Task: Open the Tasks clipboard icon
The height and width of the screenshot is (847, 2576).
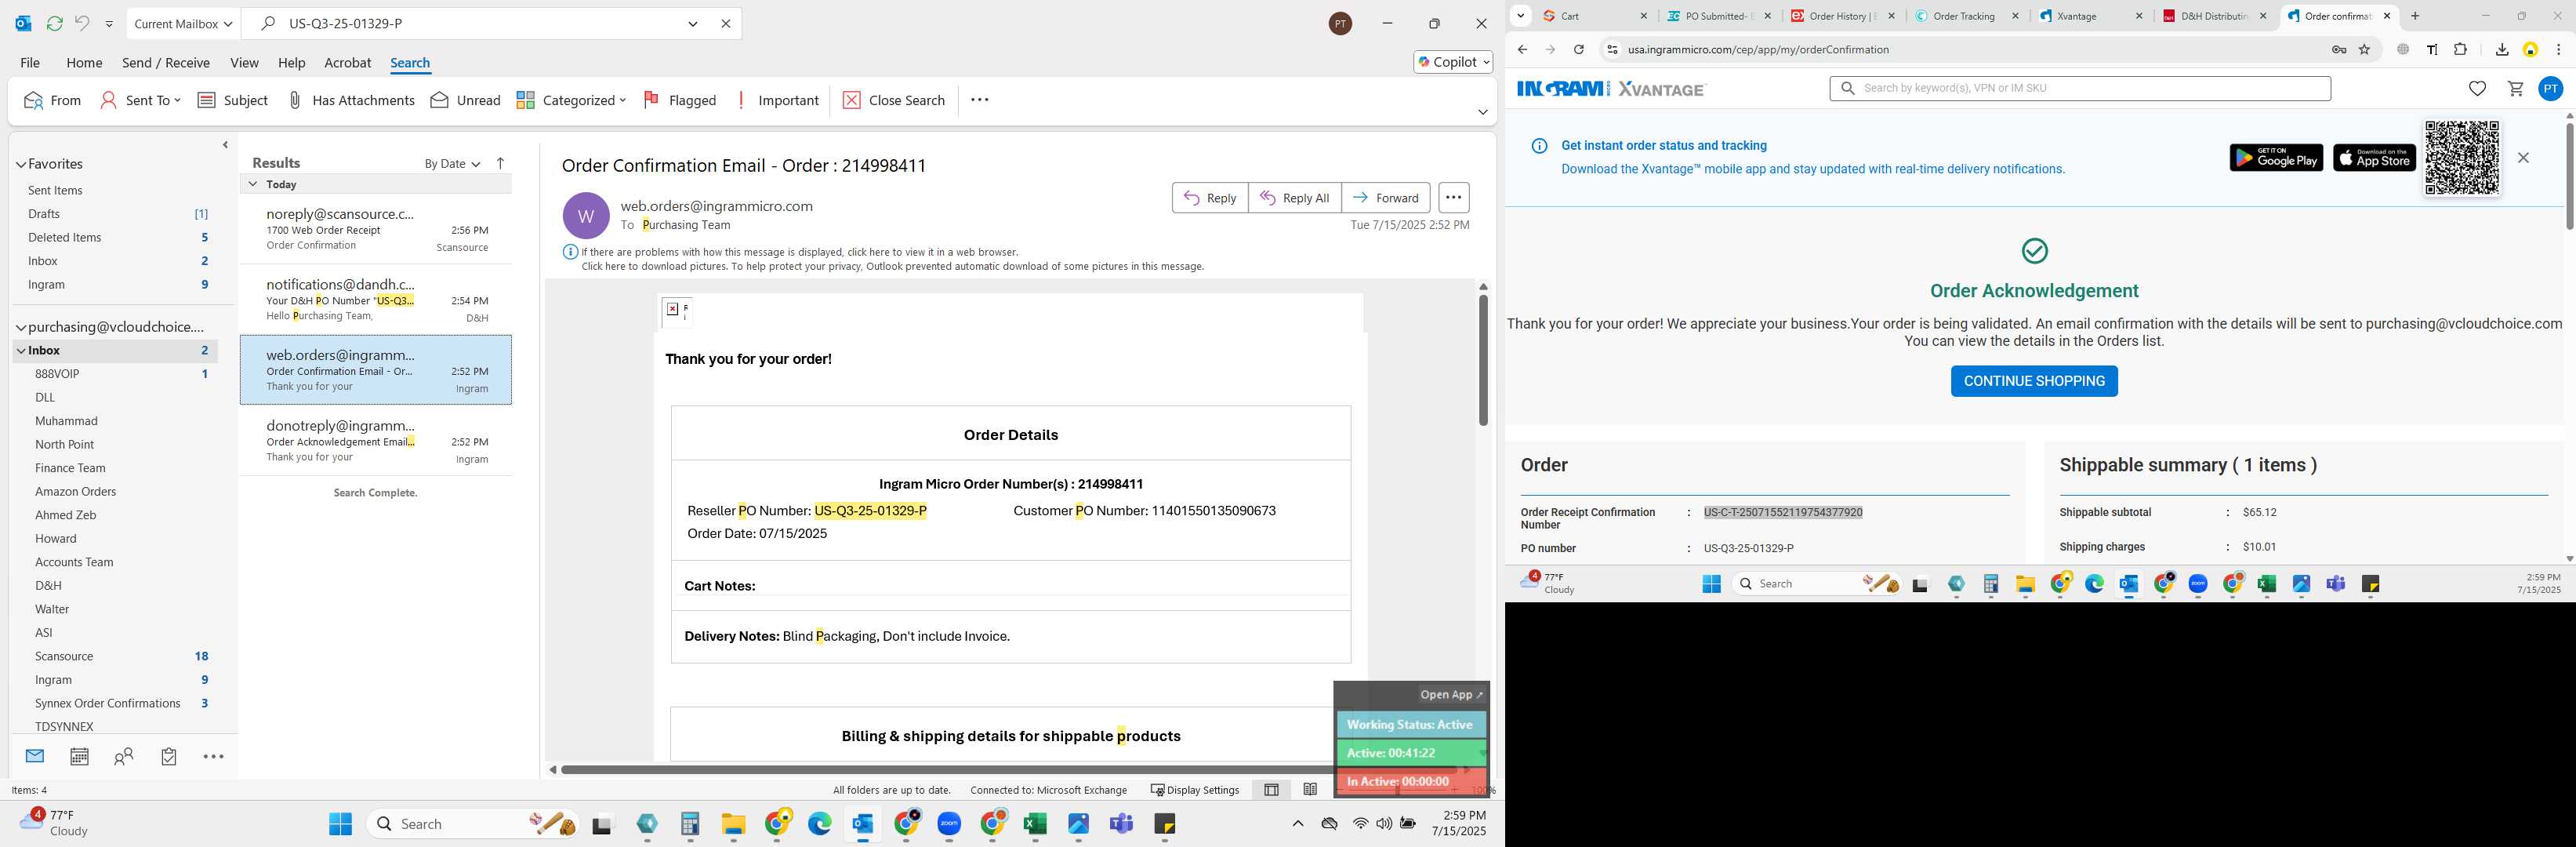Action: (169, 757)
